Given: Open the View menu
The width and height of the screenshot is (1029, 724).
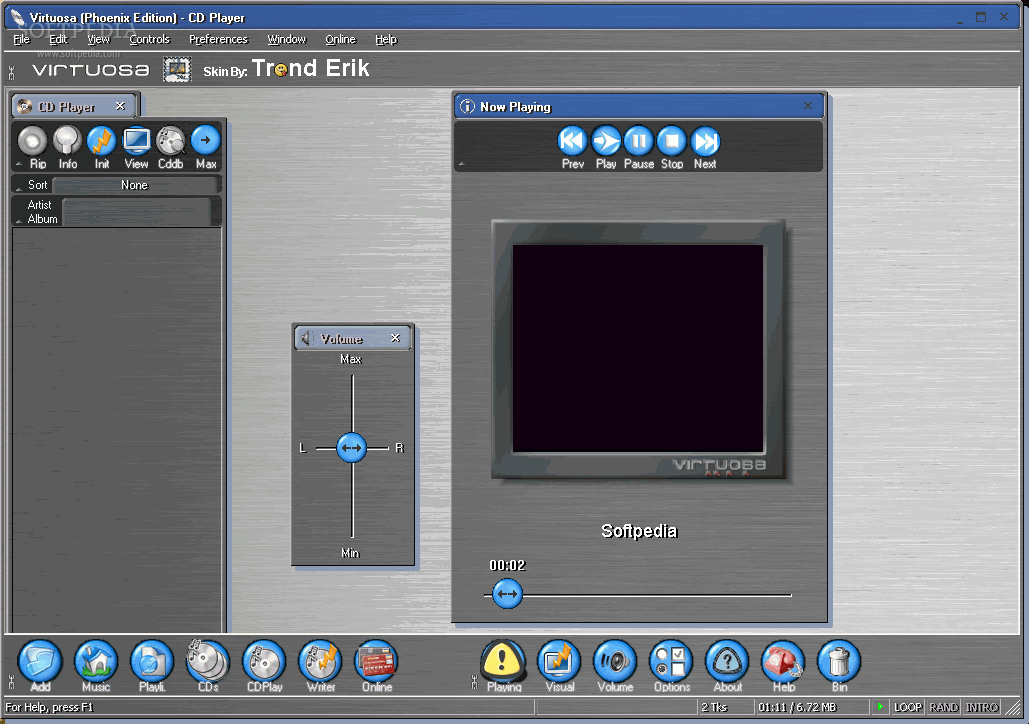Looking at the screenshot, I should (99, 39).
